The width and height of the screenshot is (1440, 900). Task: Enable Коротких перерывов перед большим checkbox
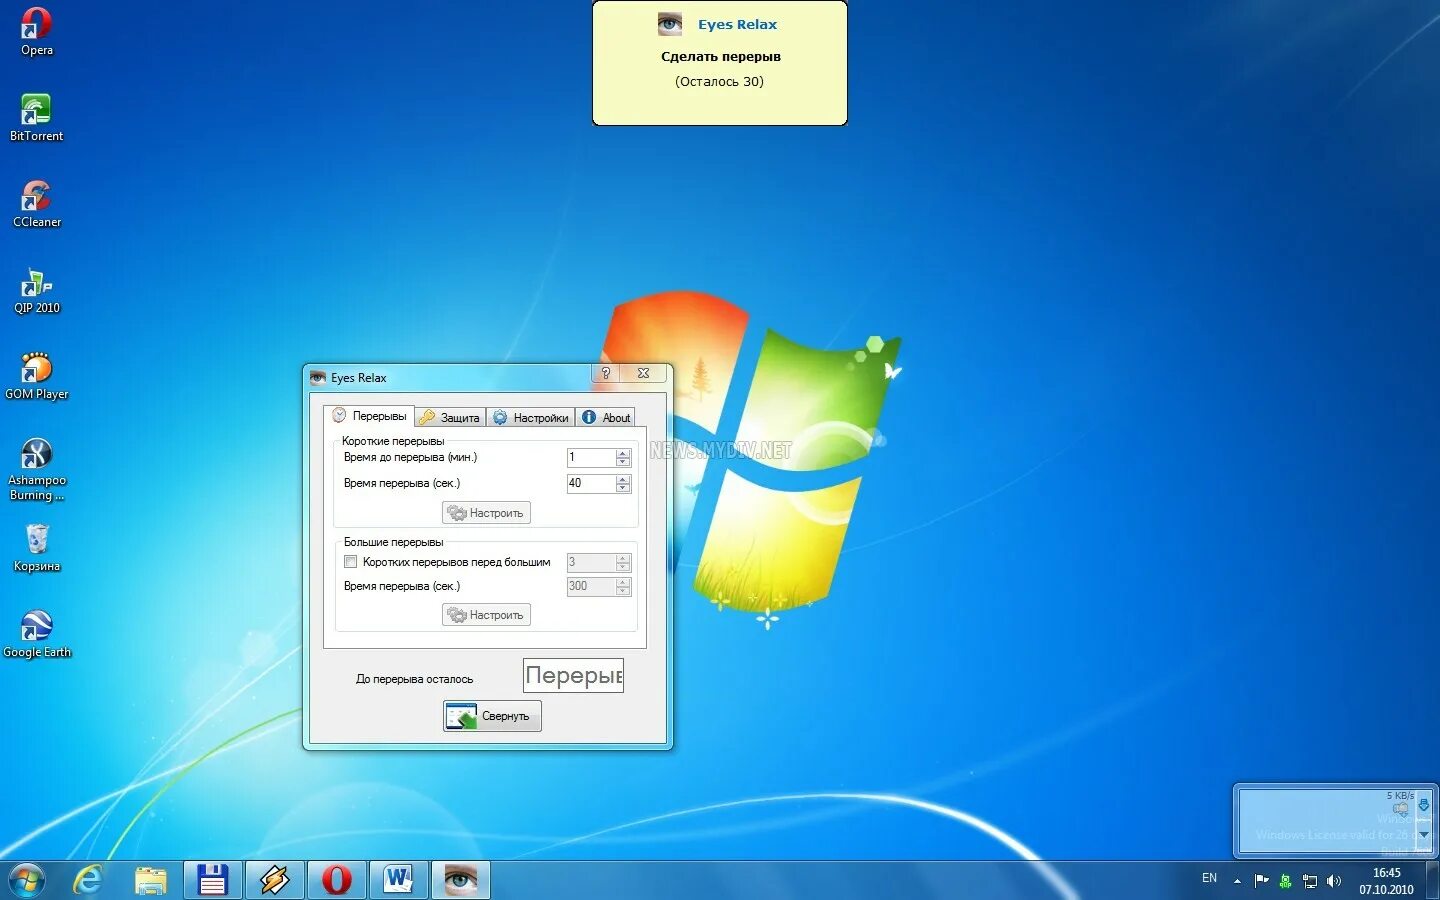(x=350, y=562)
